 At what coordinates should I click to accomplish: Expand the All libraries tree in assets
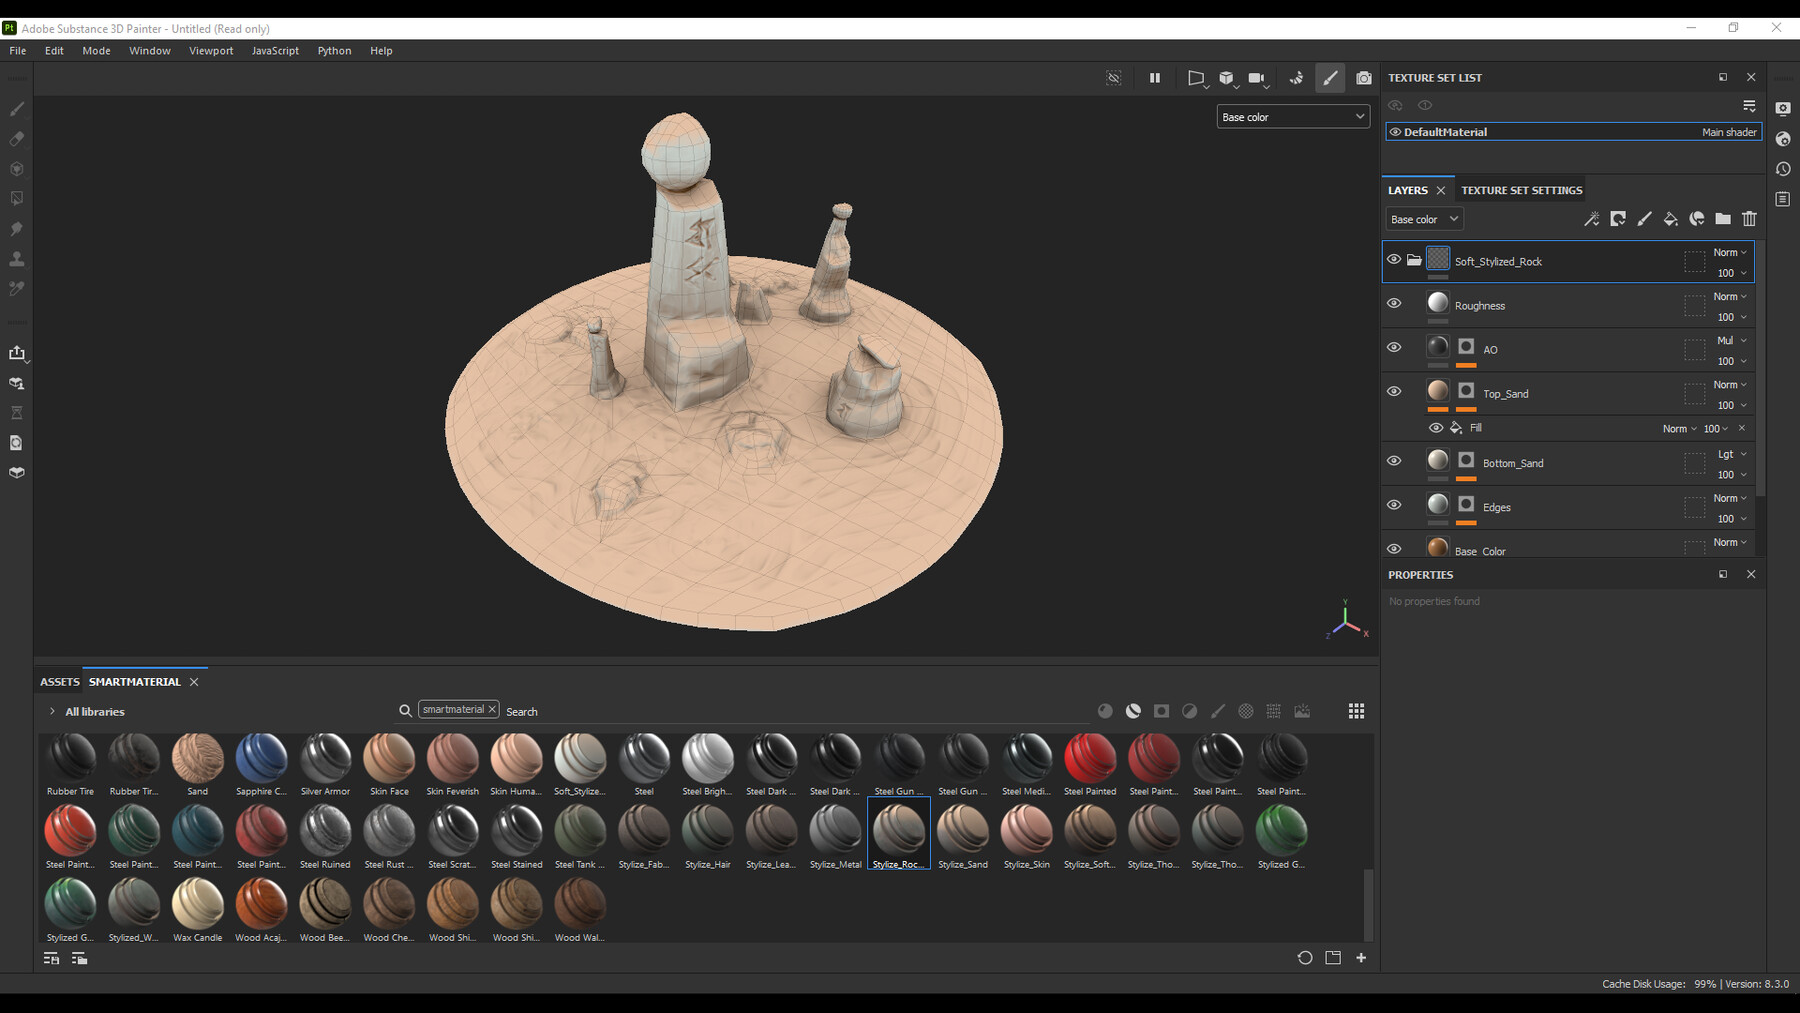pyautogui.click(x=51, y=711)
